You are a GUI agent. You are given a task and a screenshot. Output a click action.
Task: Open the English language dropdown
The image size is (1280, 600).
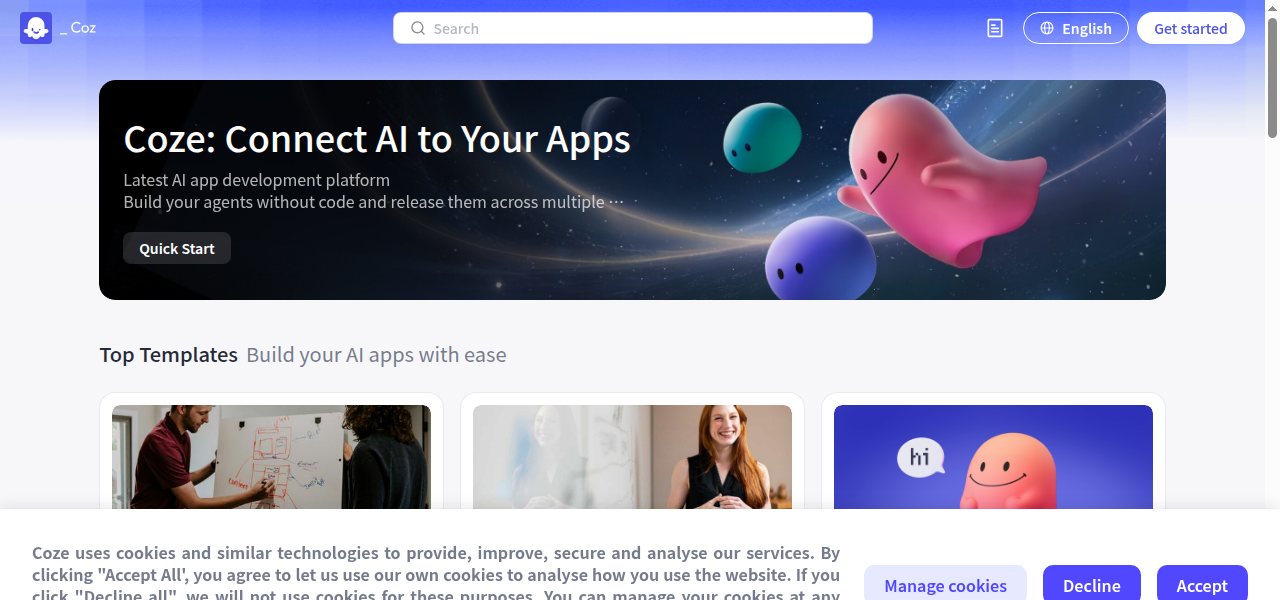(1076, 28)
